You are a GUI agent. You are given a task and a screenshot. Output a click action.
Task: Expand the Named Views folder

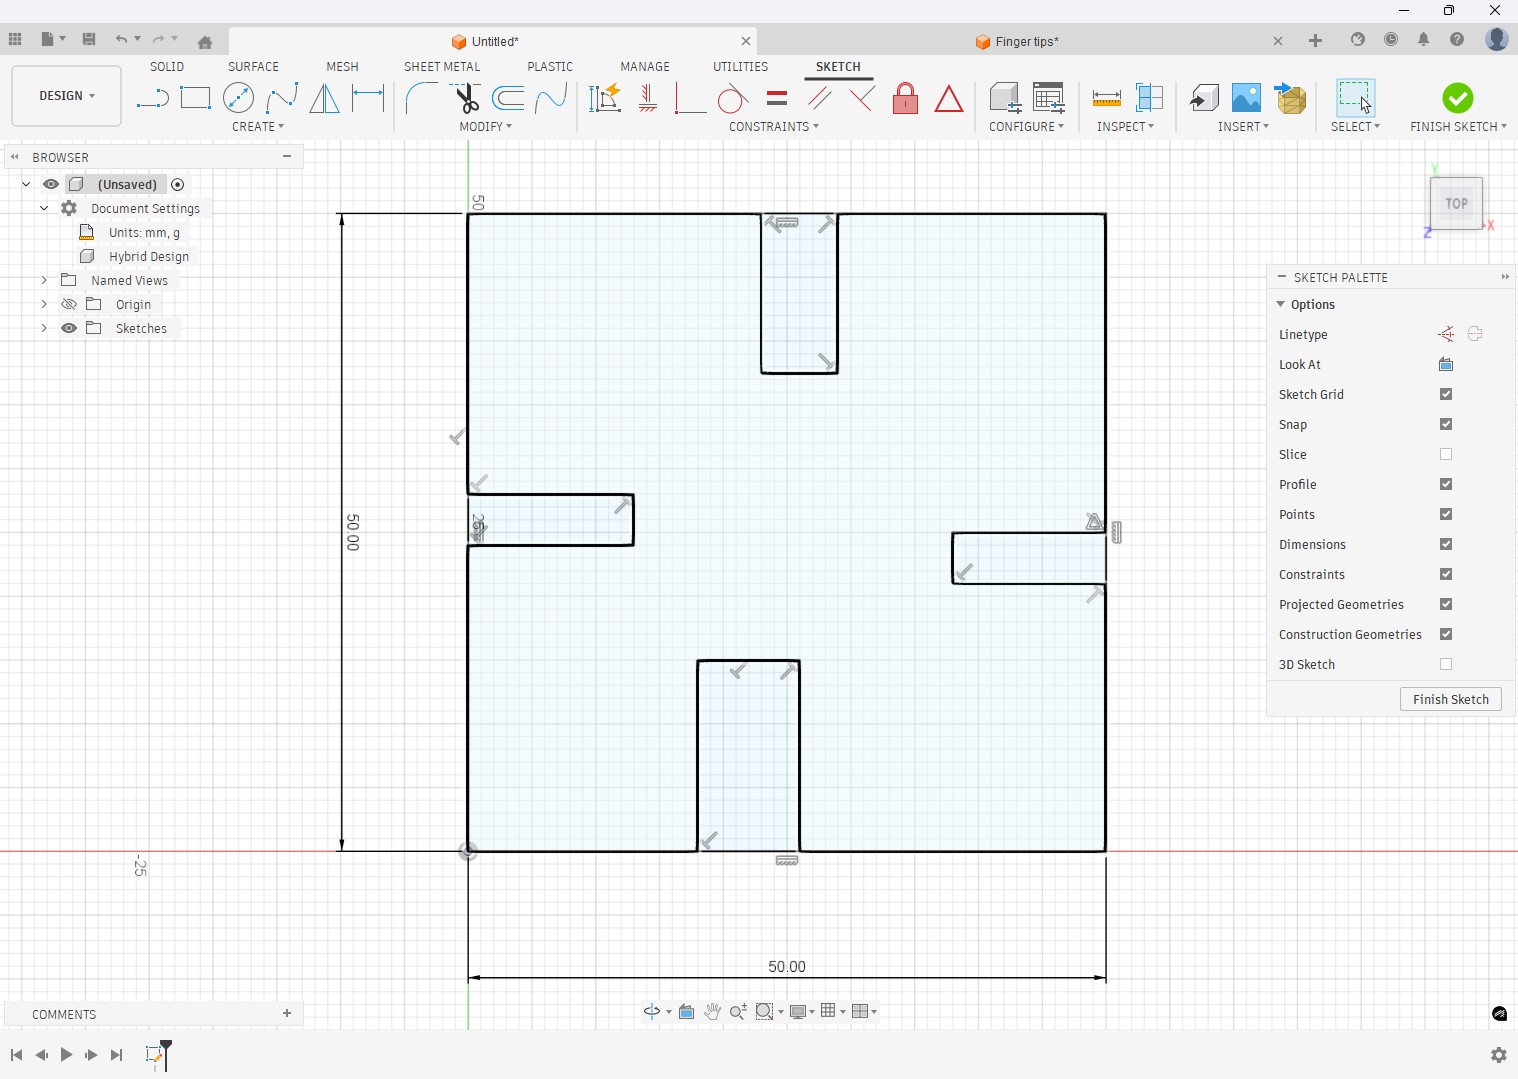[44, 280]
